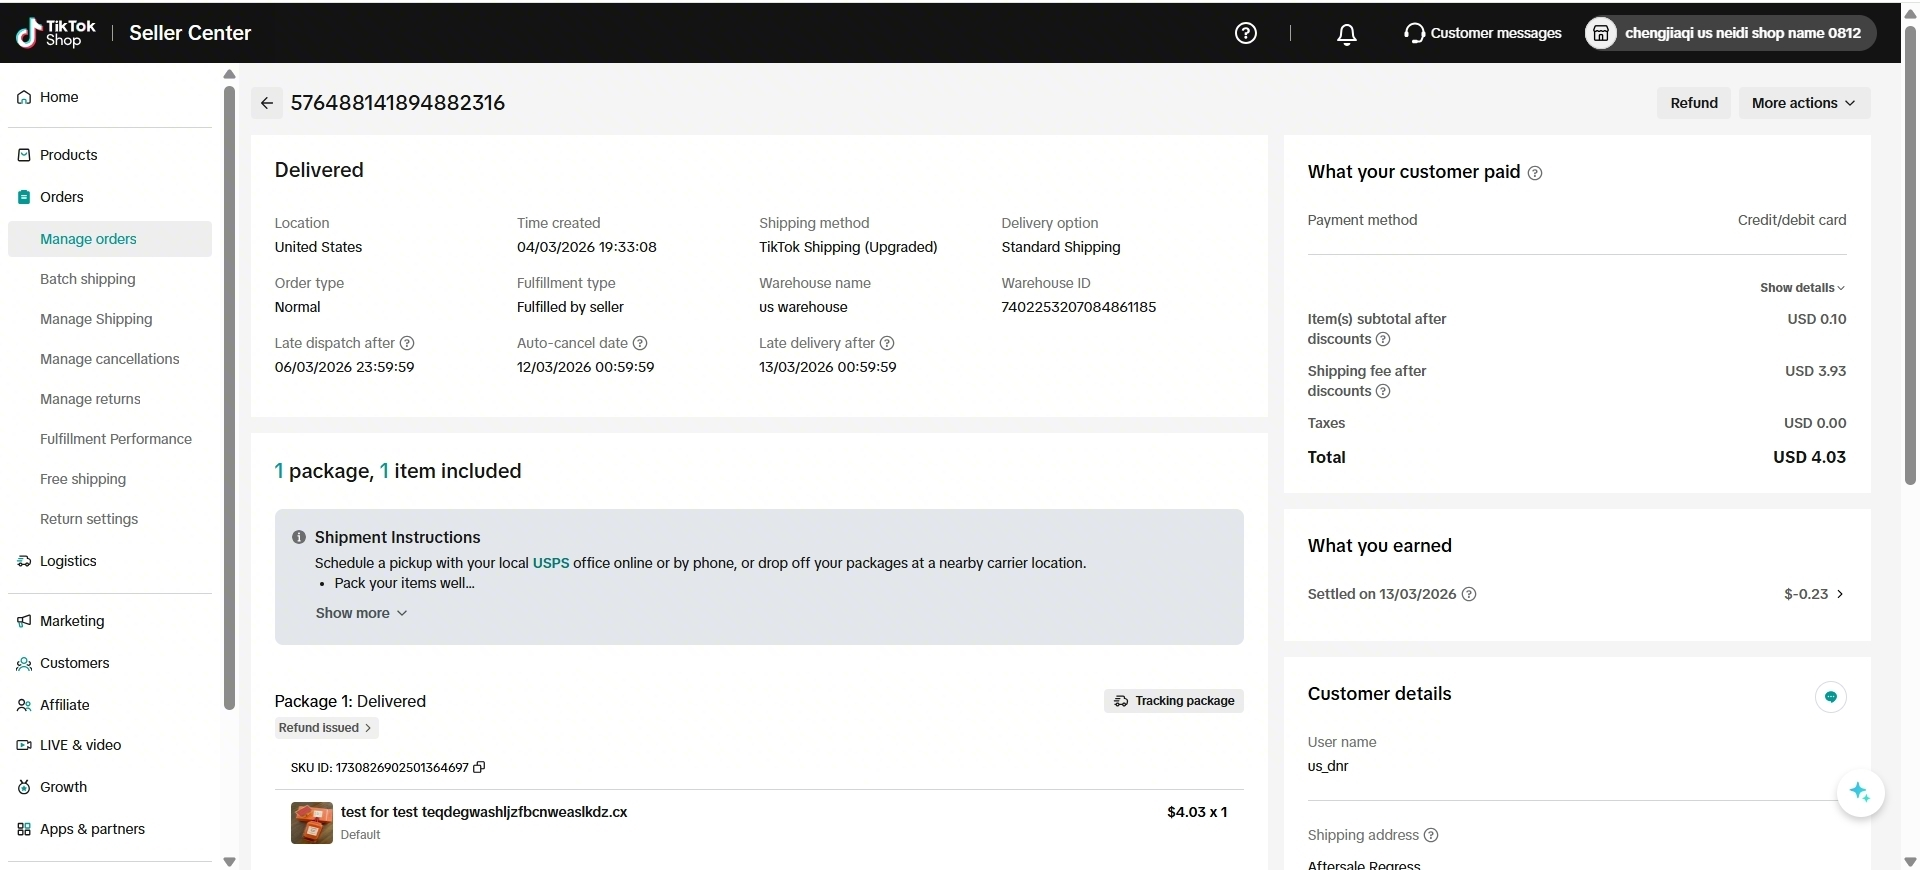Click the product thumbnail image
This screenshot has width=1920, height=870.
311,823
